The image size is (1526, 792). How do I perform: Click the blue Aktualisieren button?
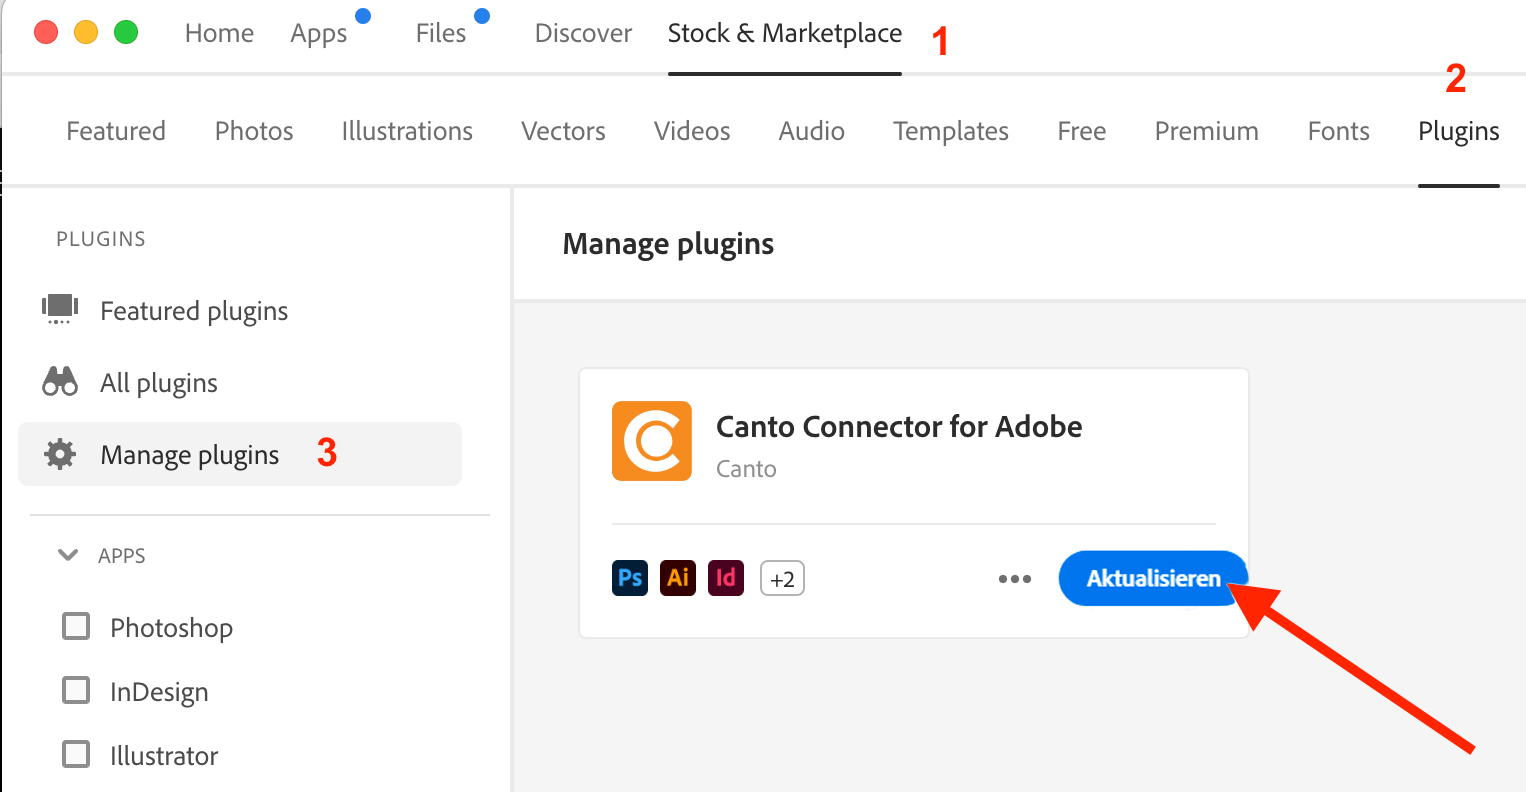pos(1152,579)
